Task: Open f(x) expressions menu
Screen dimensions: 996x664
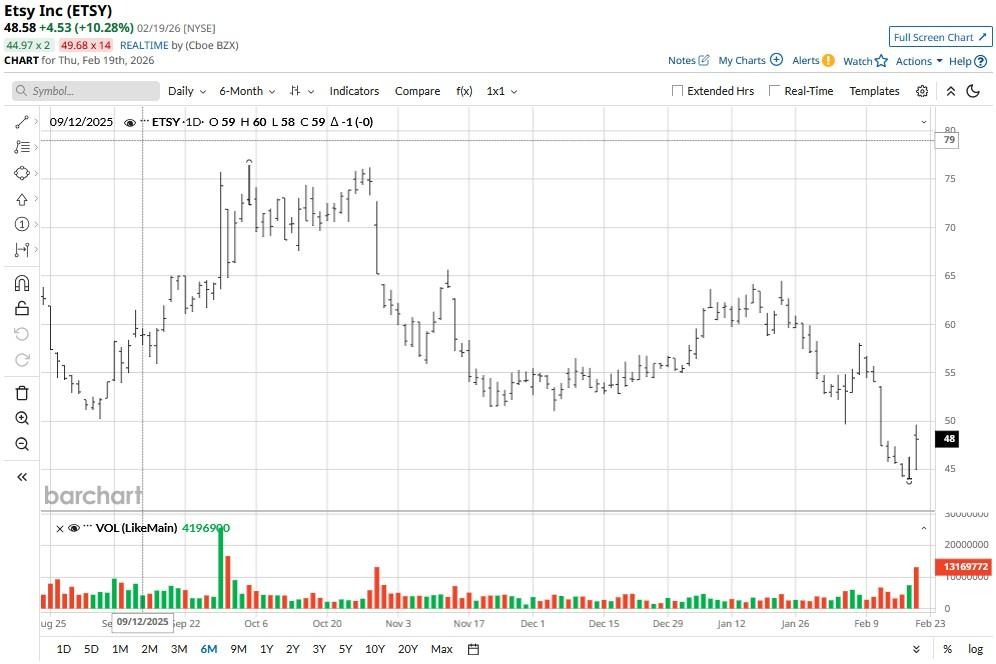Action: pyautogui.click(x=464, y=91)
